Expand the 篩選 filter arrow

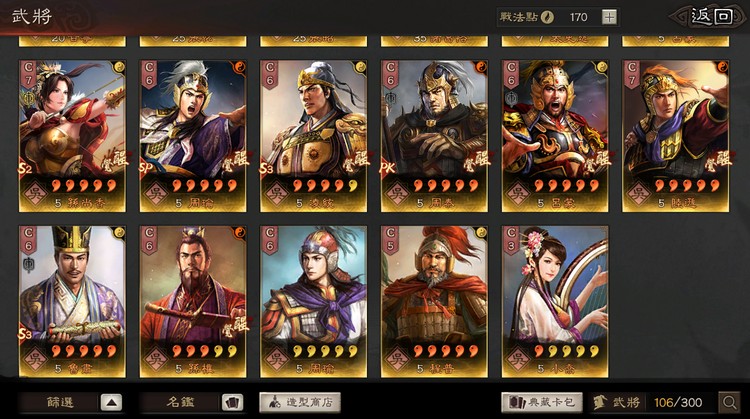[x=111, y=403]
